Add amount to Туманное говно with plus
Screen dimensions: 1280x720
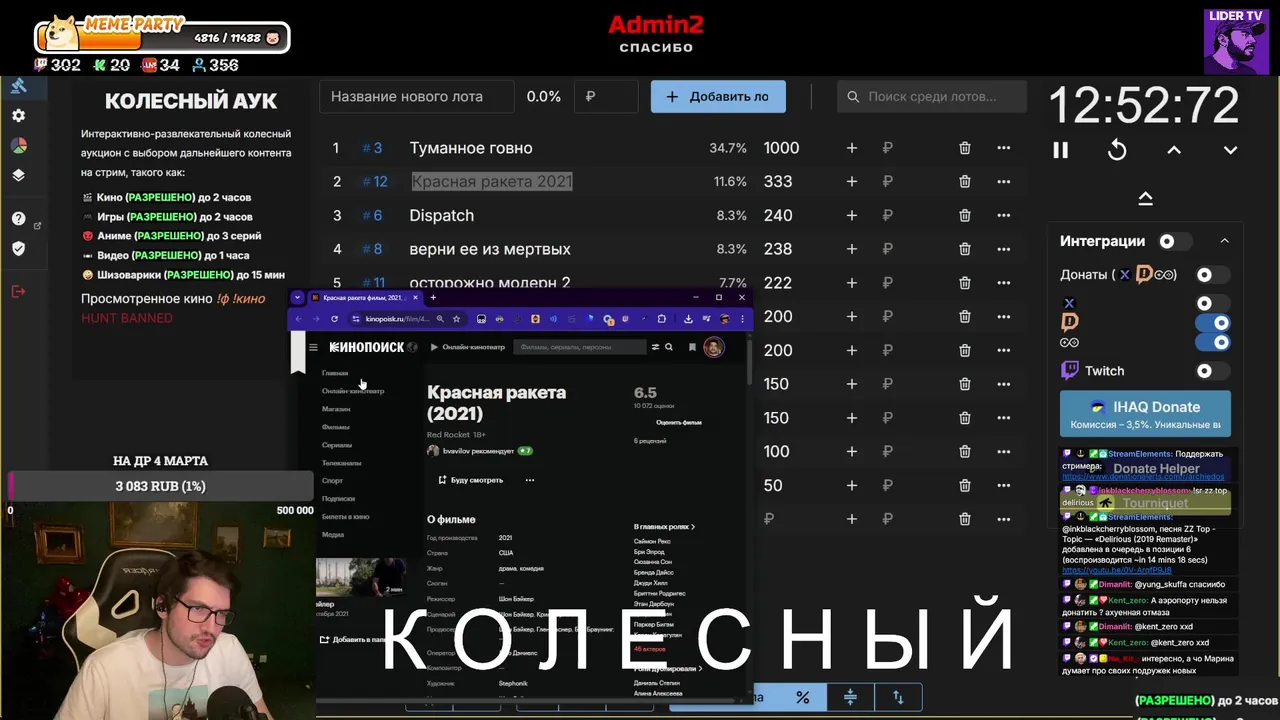click(851, 148)
